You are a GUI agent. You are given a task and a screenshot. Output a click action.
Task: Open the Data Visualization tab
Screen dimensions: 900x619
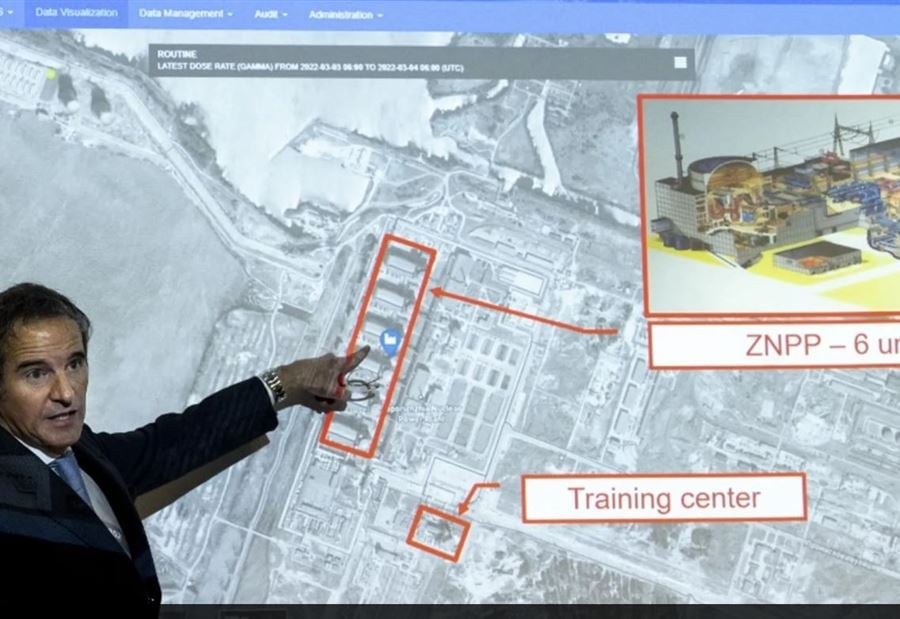[x=76, y=13]
